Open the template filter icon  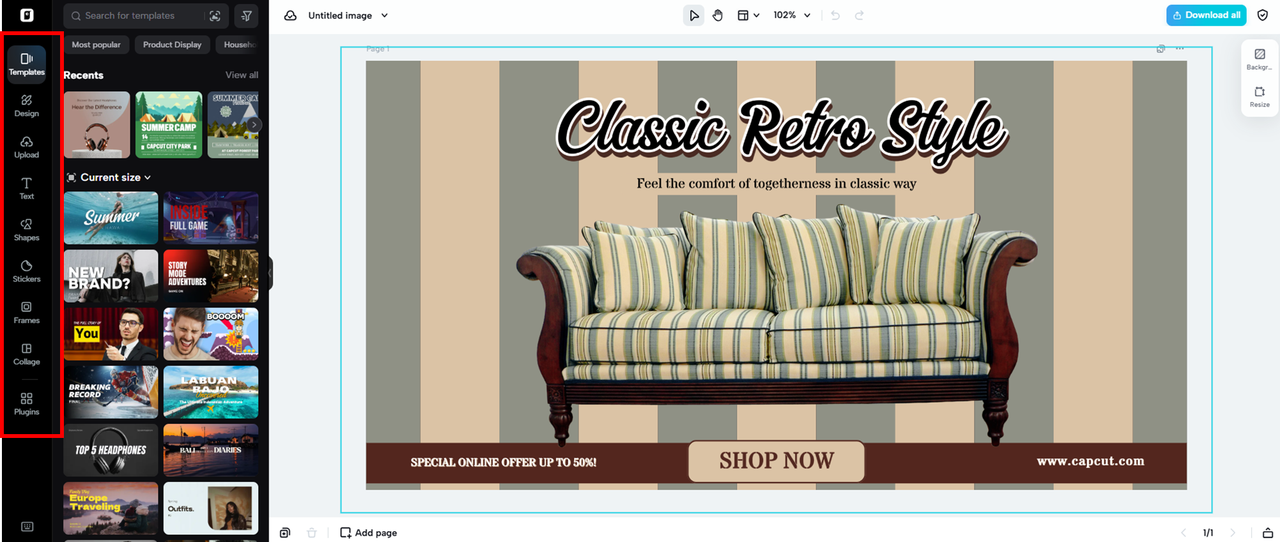246,16
